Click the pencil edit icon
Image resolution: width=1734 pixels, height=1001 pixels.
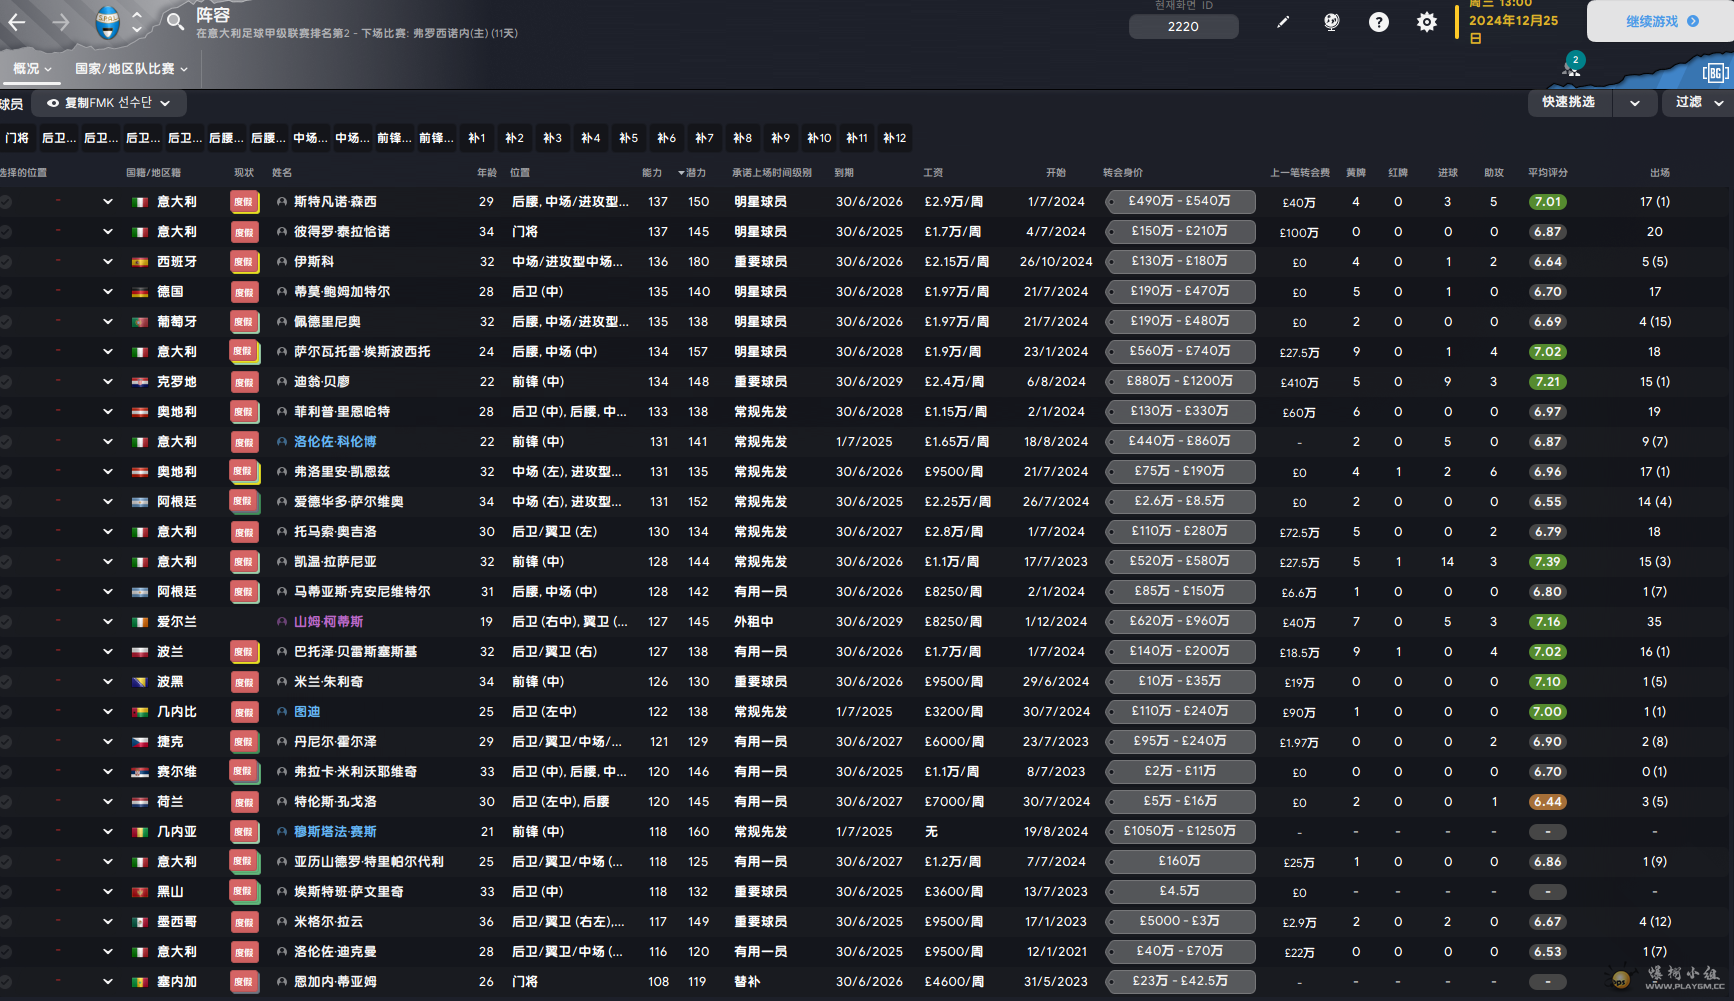tap(1283, 22)
